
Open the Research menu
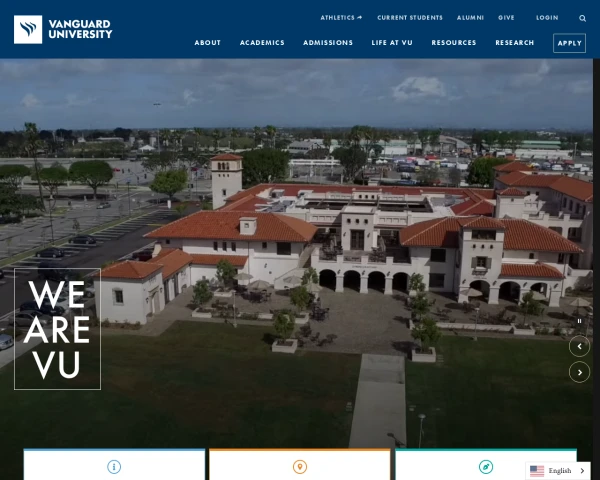(515, 43)
